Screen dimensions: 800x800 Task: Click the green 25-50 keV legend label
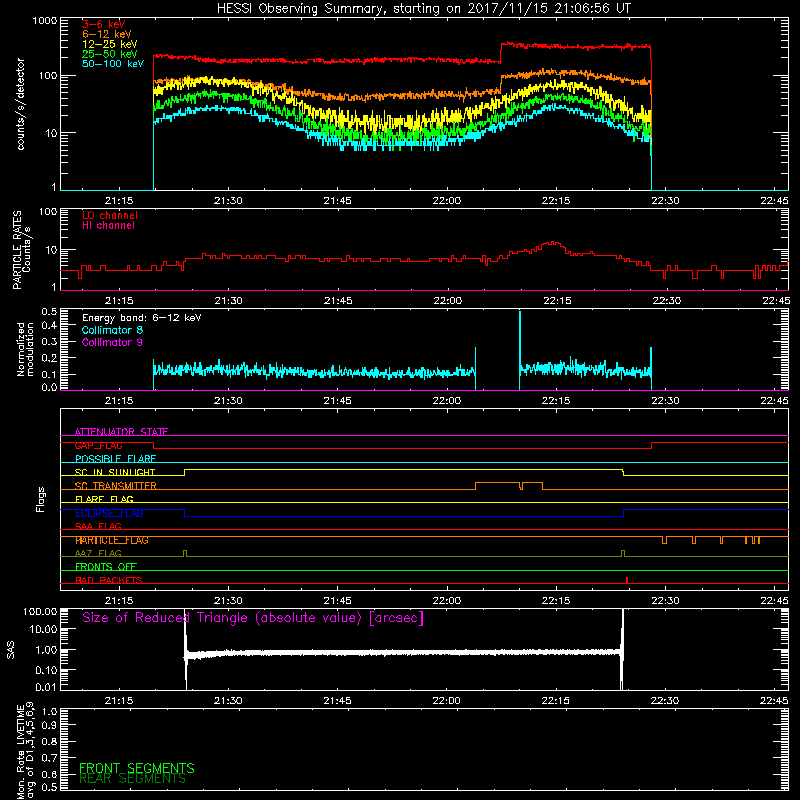point(110,54)
